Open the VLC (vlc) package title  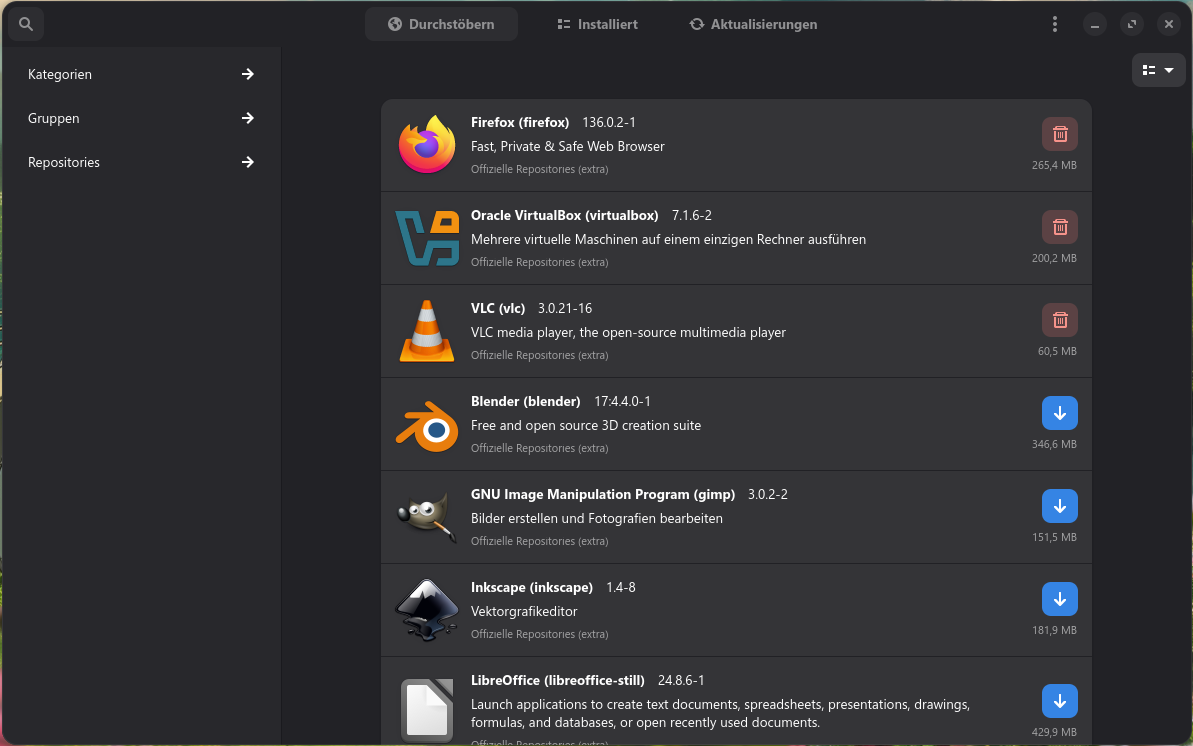pyautogui.click(x=498, y=308)
